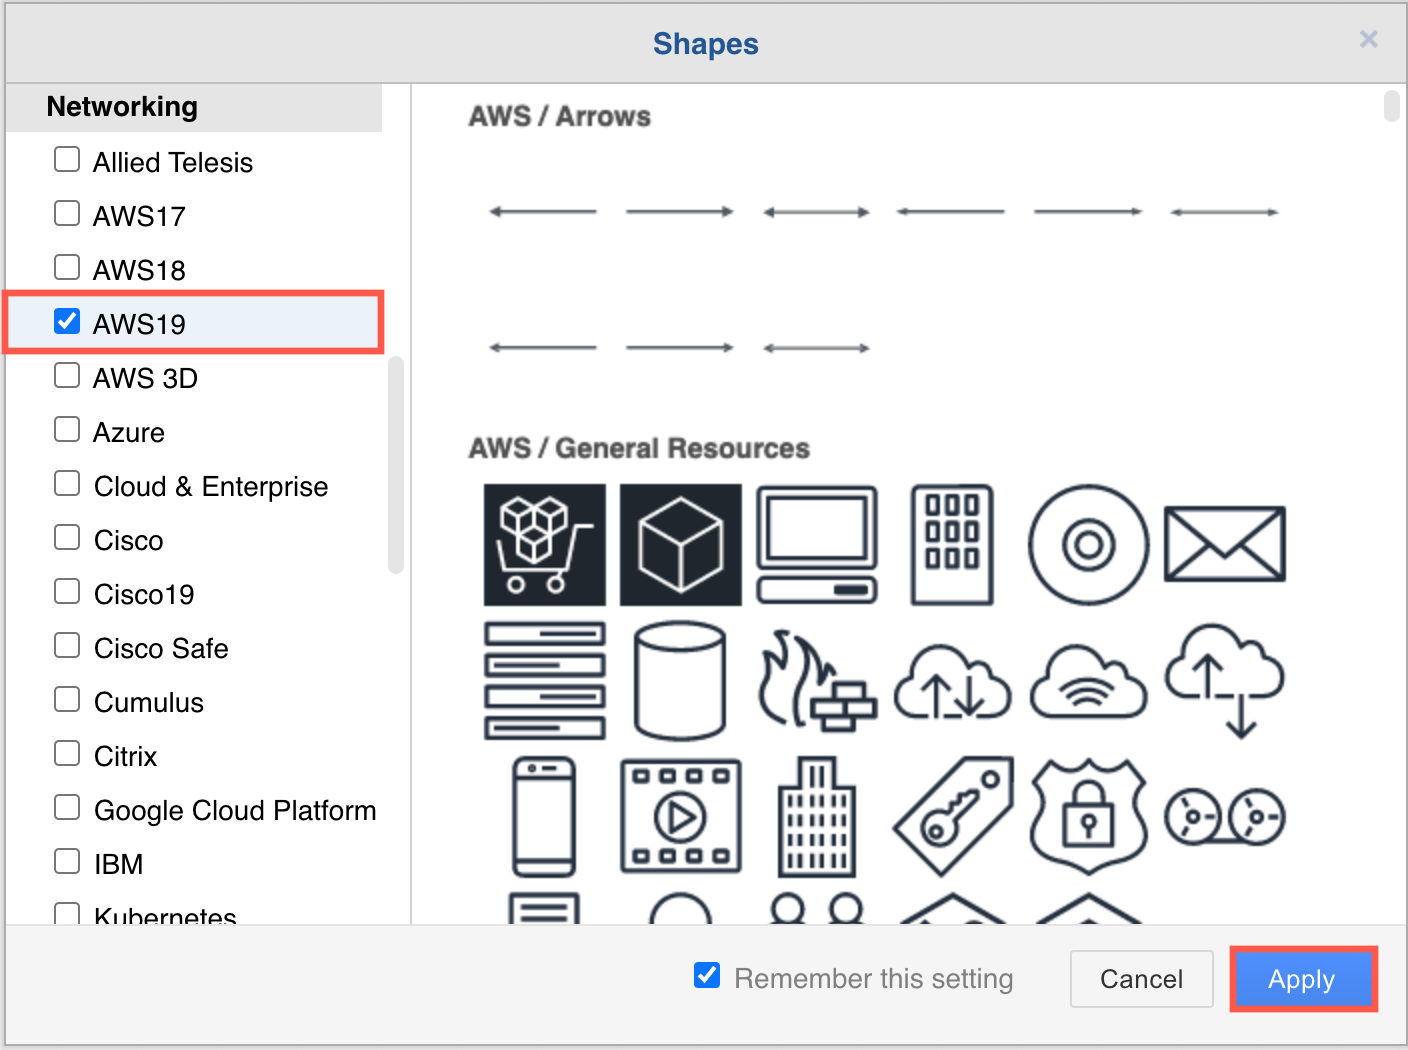Disable the Remember this setting option
The height and width of the screenshot is (1050, 1408).
[707, 975]
